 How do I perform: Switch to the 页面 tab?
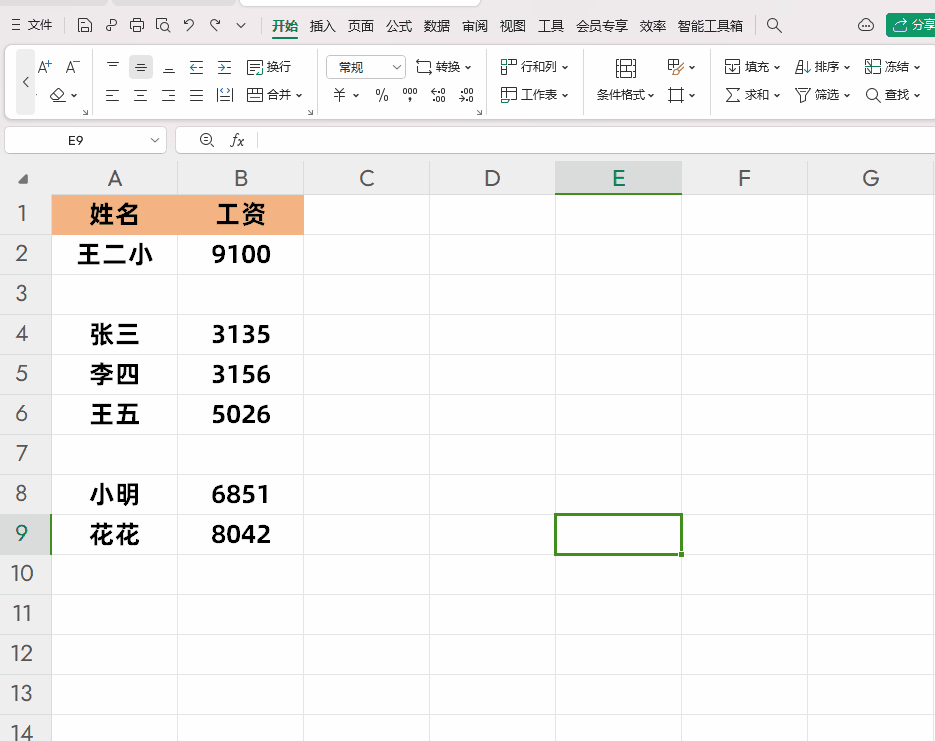[x=361, y=26]
